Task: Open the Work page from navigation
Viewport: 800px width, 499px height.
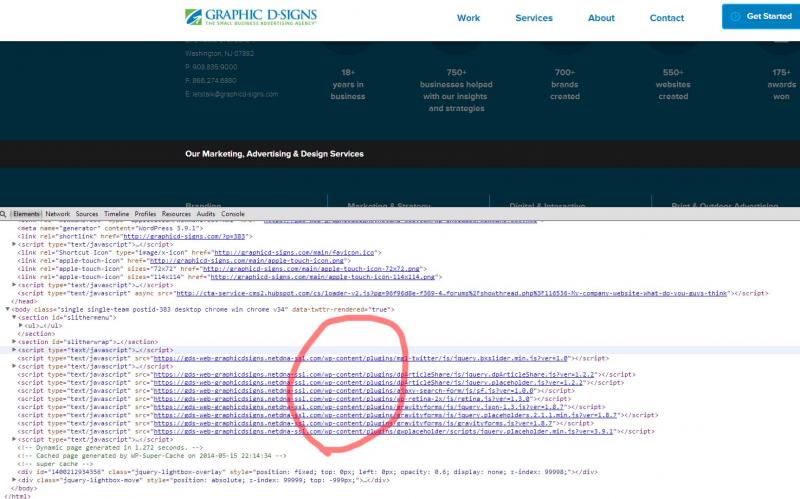Action: point(468,18)
